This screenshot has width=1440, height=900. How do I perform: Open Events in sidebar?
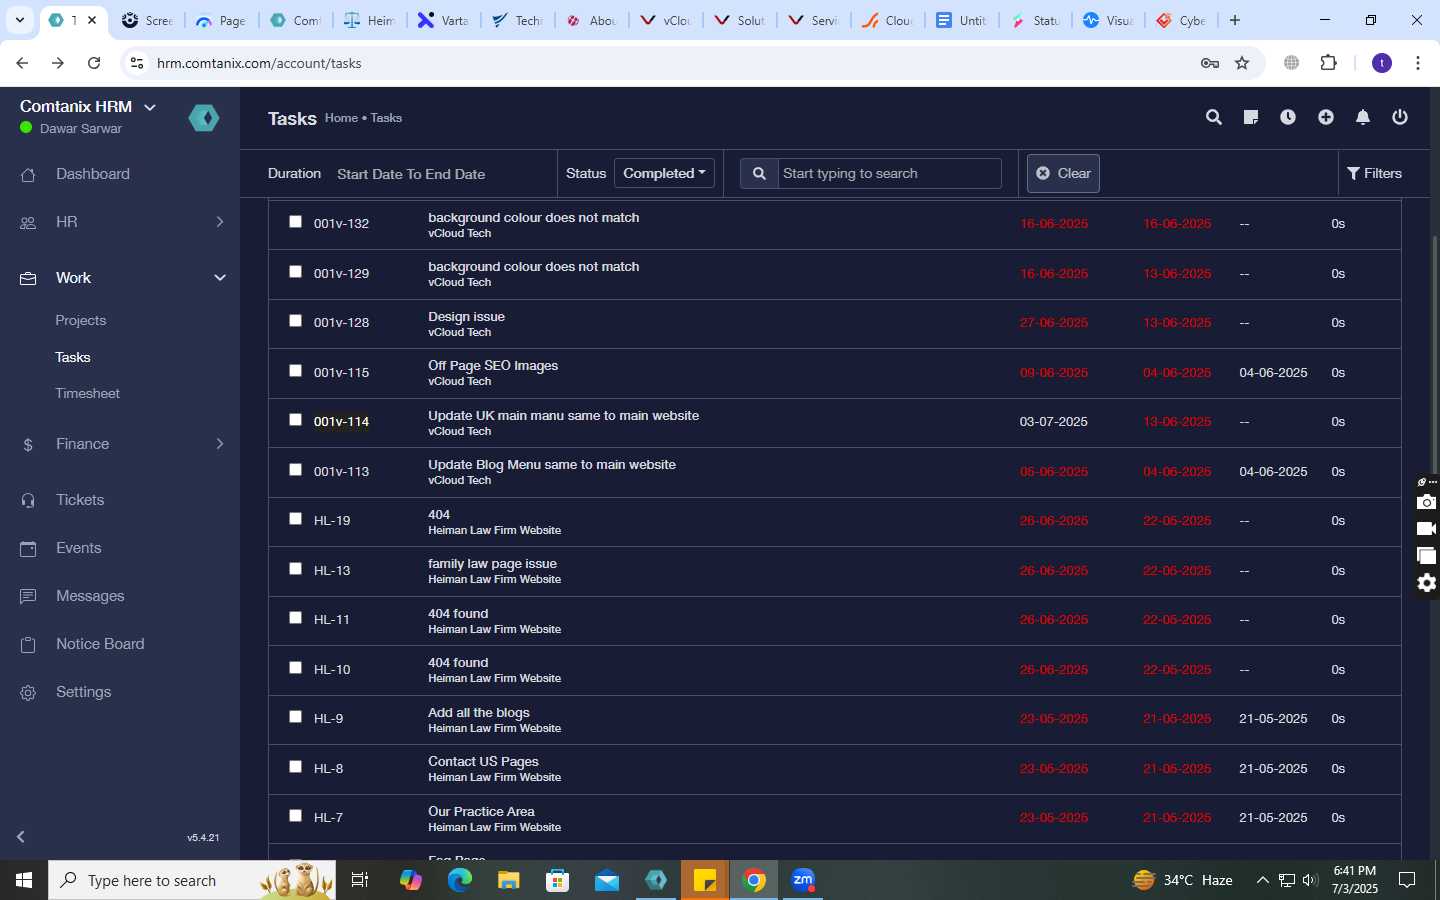click(79, 548)
